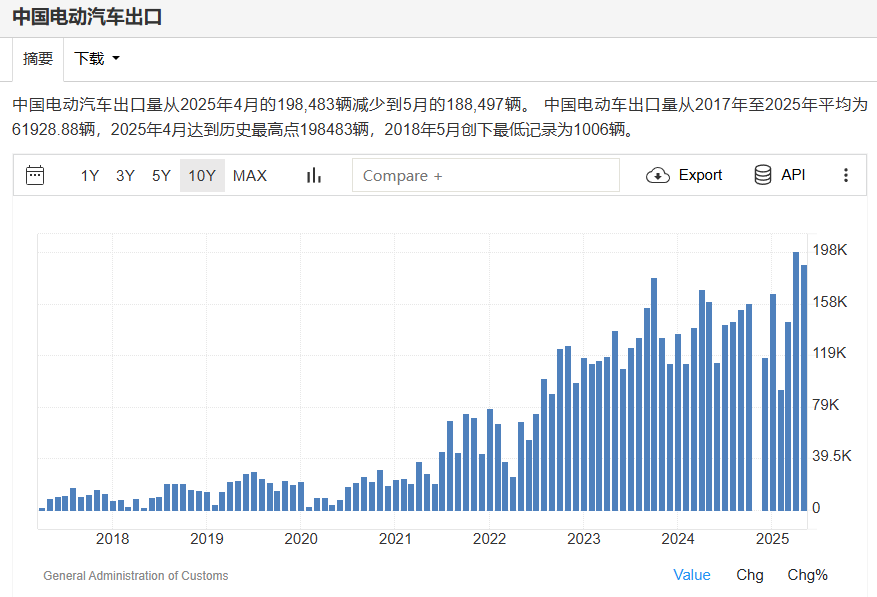Click the 2019 x-axis label
The image size is (877, 597).
(207, 539)
